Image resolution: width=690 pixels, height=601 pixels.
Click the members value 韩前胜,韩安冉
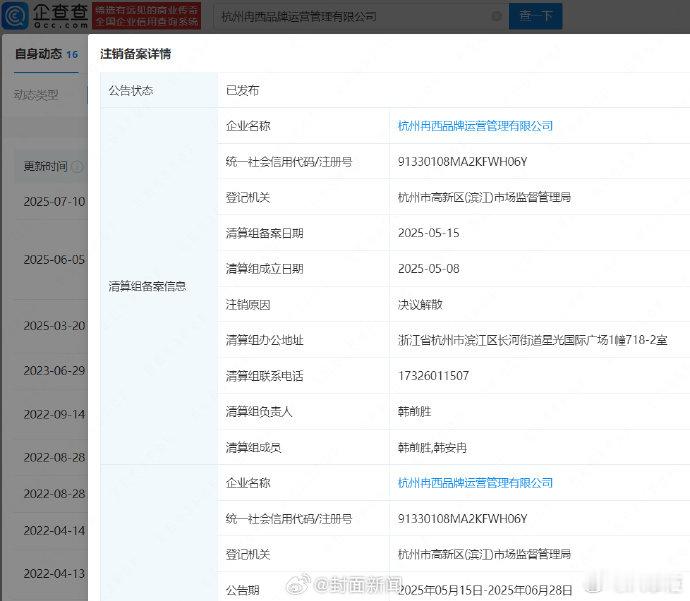[432, 448]
